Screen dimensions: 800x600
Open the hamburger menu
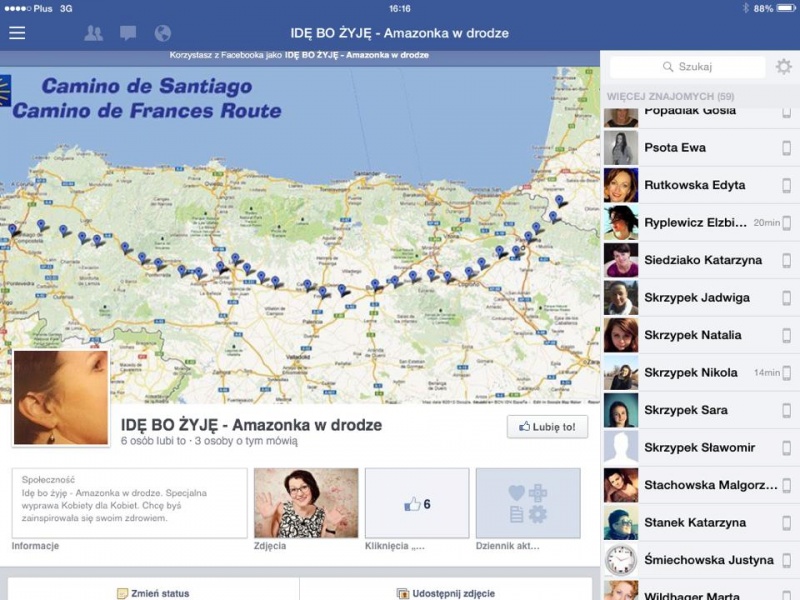pyautogui.click(x=17, y=33)
